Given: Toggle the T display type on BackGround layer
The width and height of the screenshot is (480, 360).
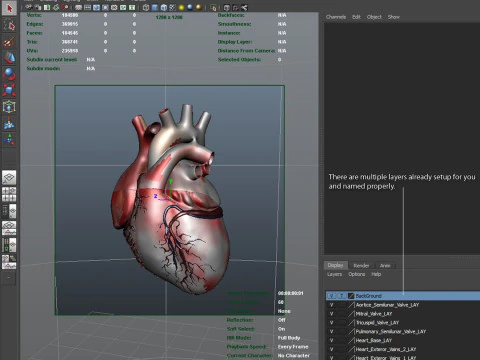Looking at the screenshot, I should click(x=341, y=296).
